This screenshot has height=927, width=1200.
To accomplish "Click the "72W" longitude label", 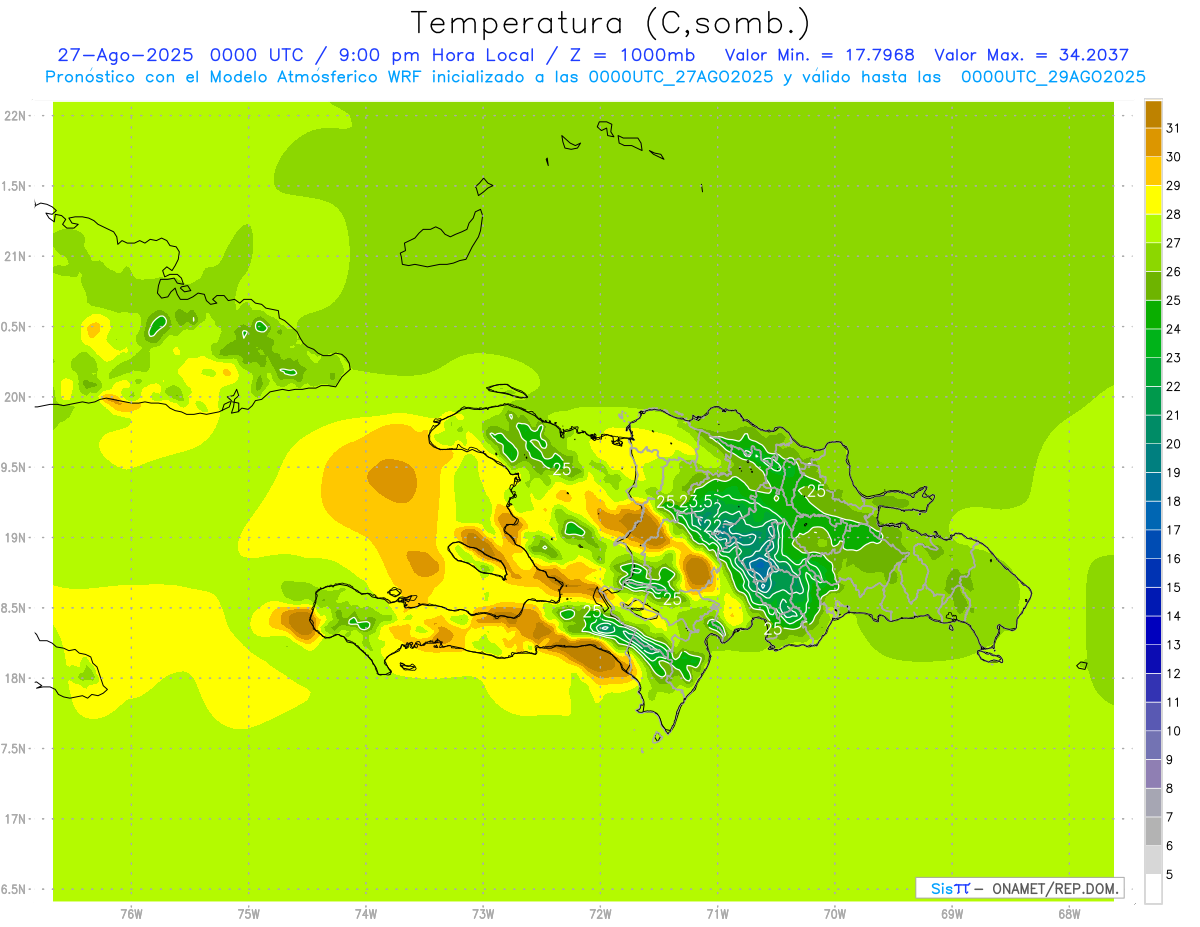I will tap(600, 914).
